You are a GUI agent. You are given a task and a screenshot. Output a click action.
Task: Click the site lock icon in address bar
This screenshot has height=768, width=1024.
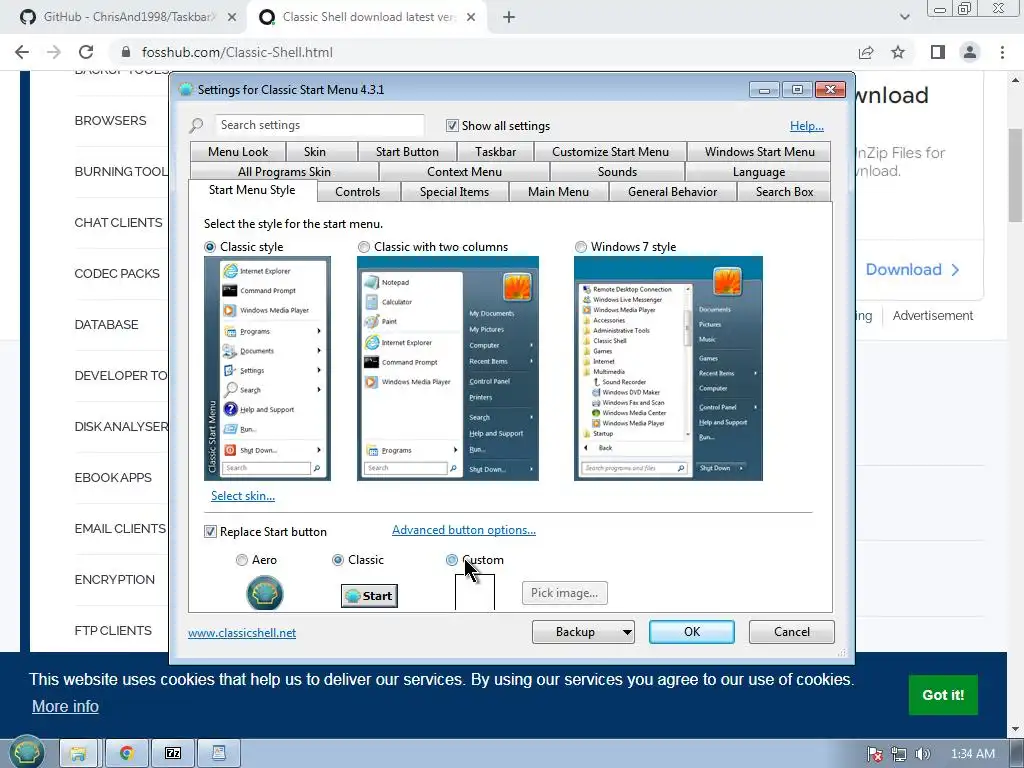126,52
